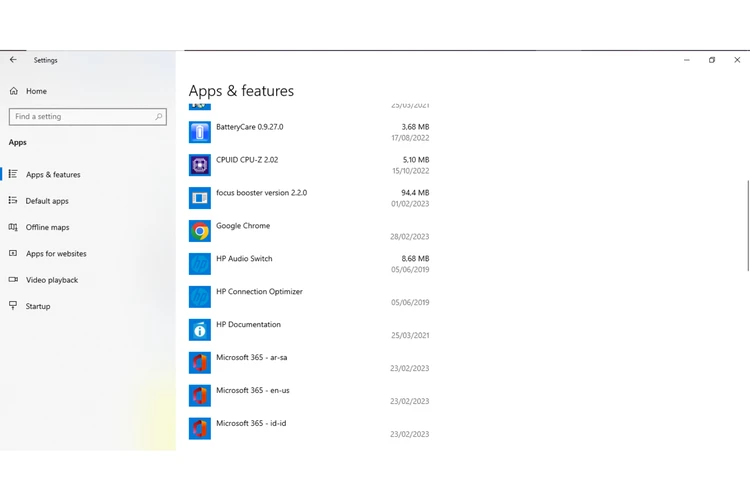Viewport: 750px width, 500px height.
Task: Go back using the back arrow
Action: [13, 60]
